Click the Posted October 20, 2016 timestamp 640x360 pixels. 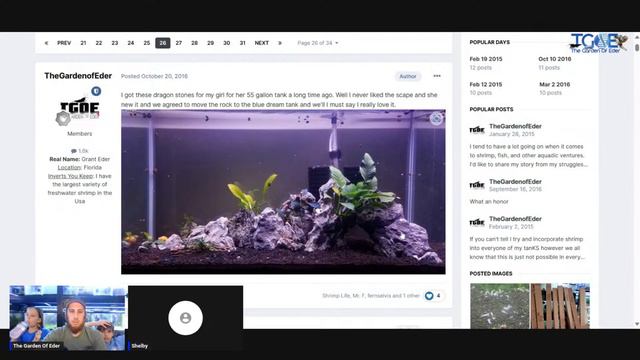tap(154, 76)
